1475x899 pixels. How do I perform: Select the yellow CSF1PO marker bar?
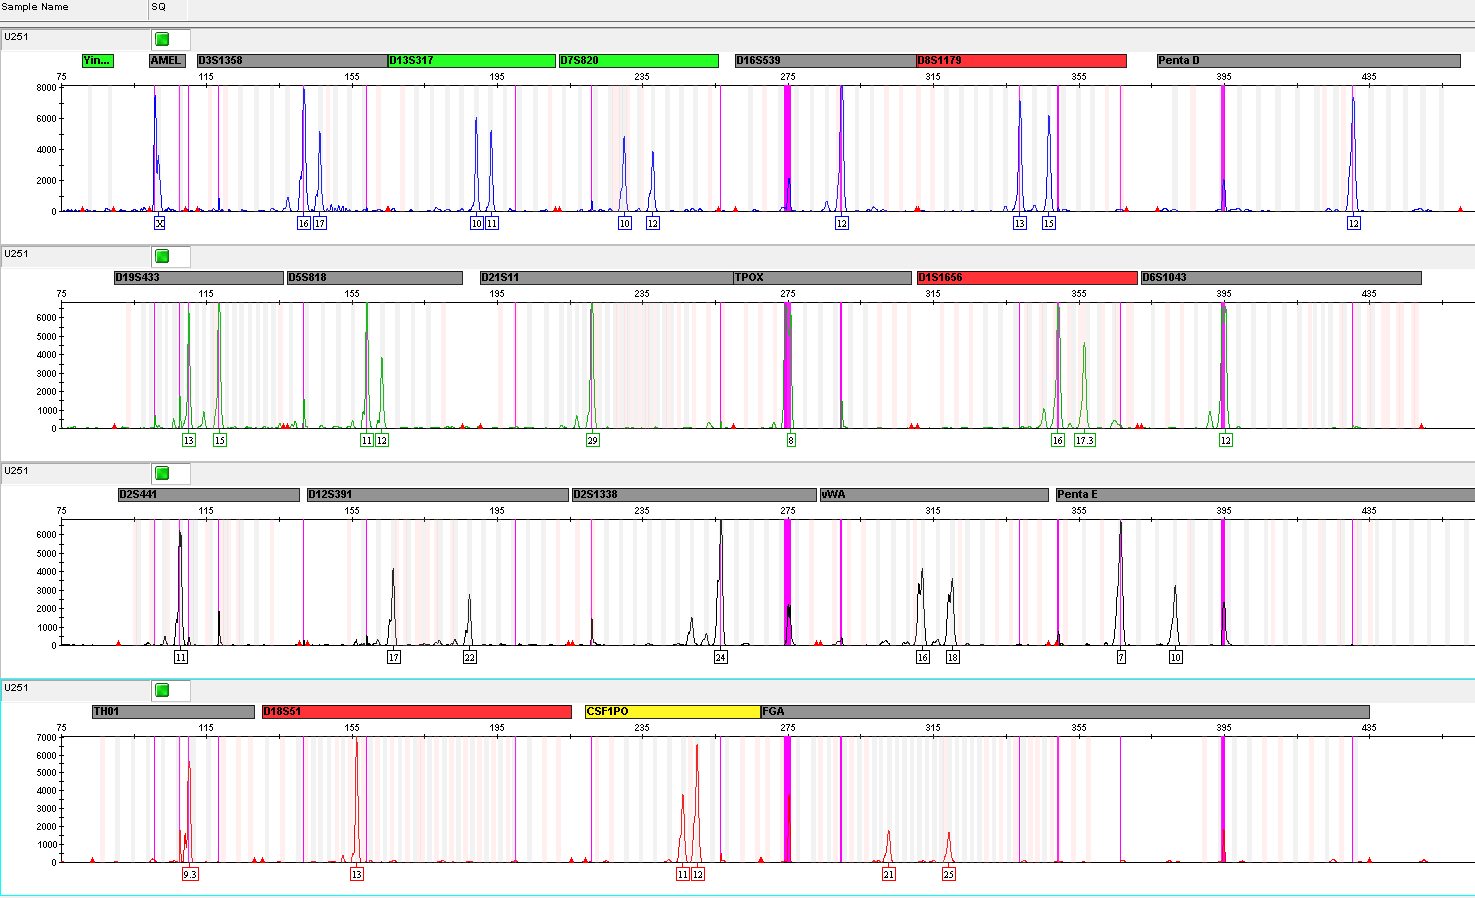(672, 712)
